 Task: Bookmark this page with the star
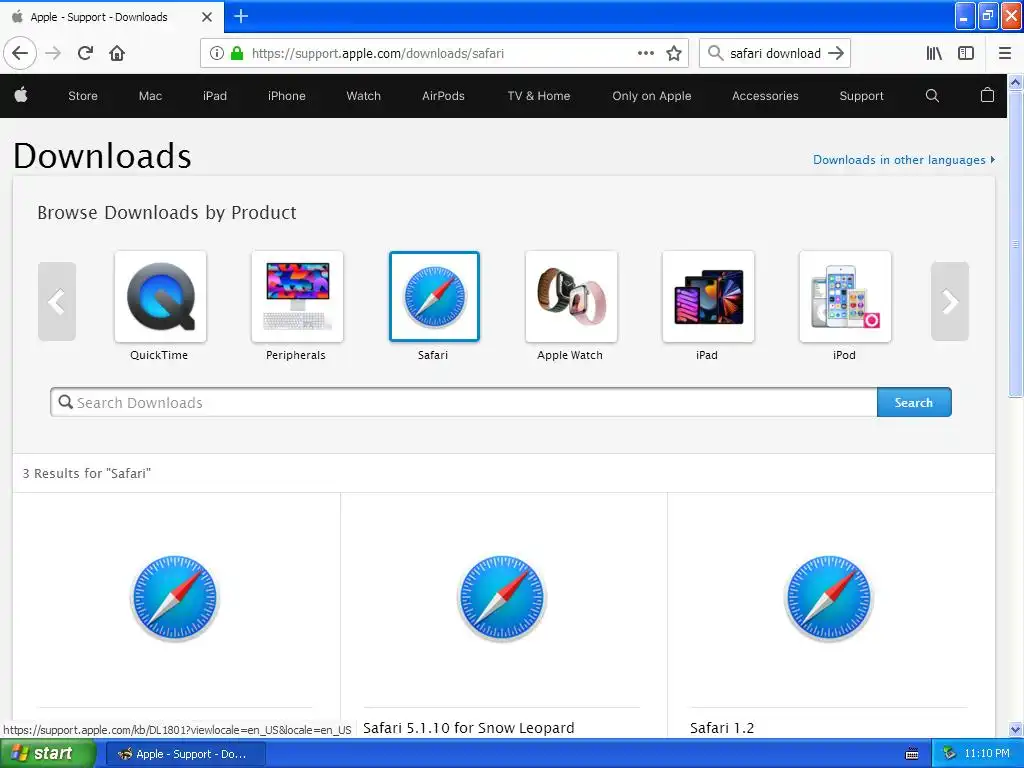coord(674,53)
